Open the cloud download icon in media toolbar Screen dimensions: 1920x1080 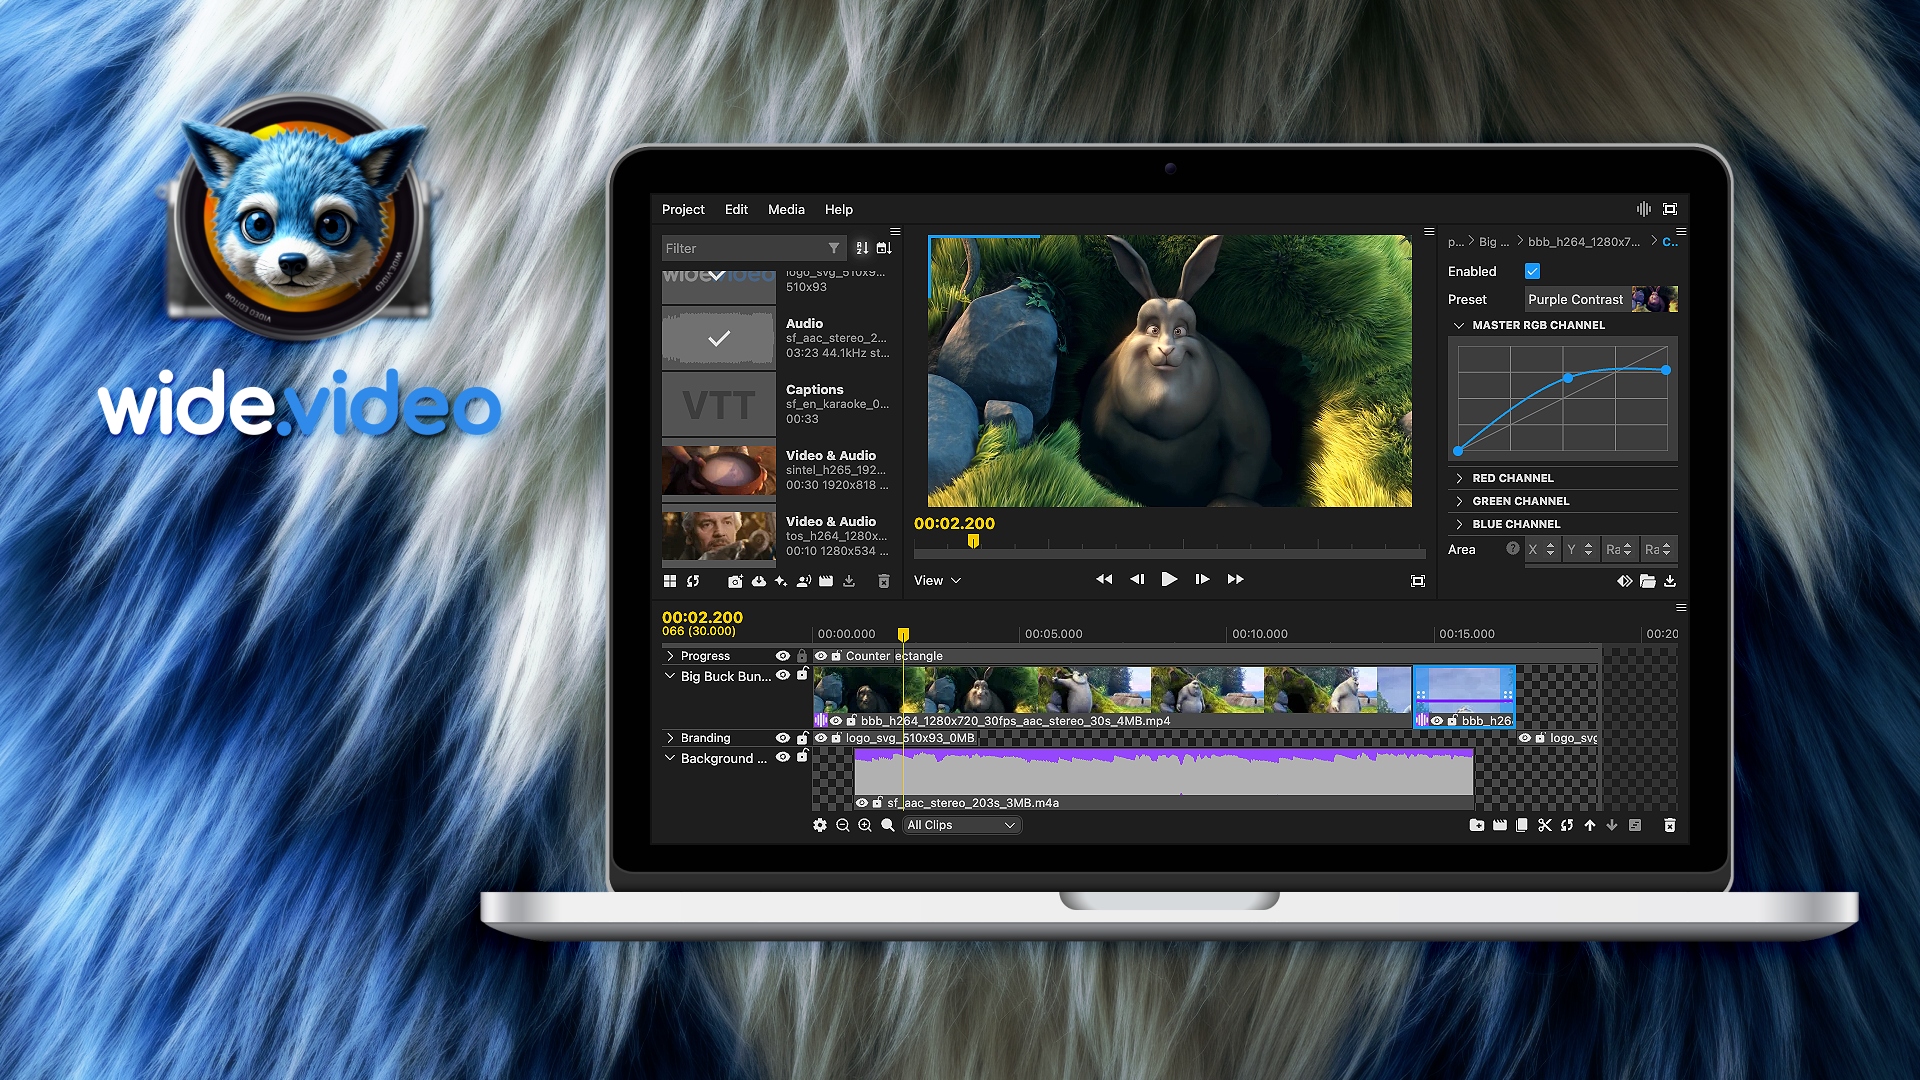tap(759, 580)
